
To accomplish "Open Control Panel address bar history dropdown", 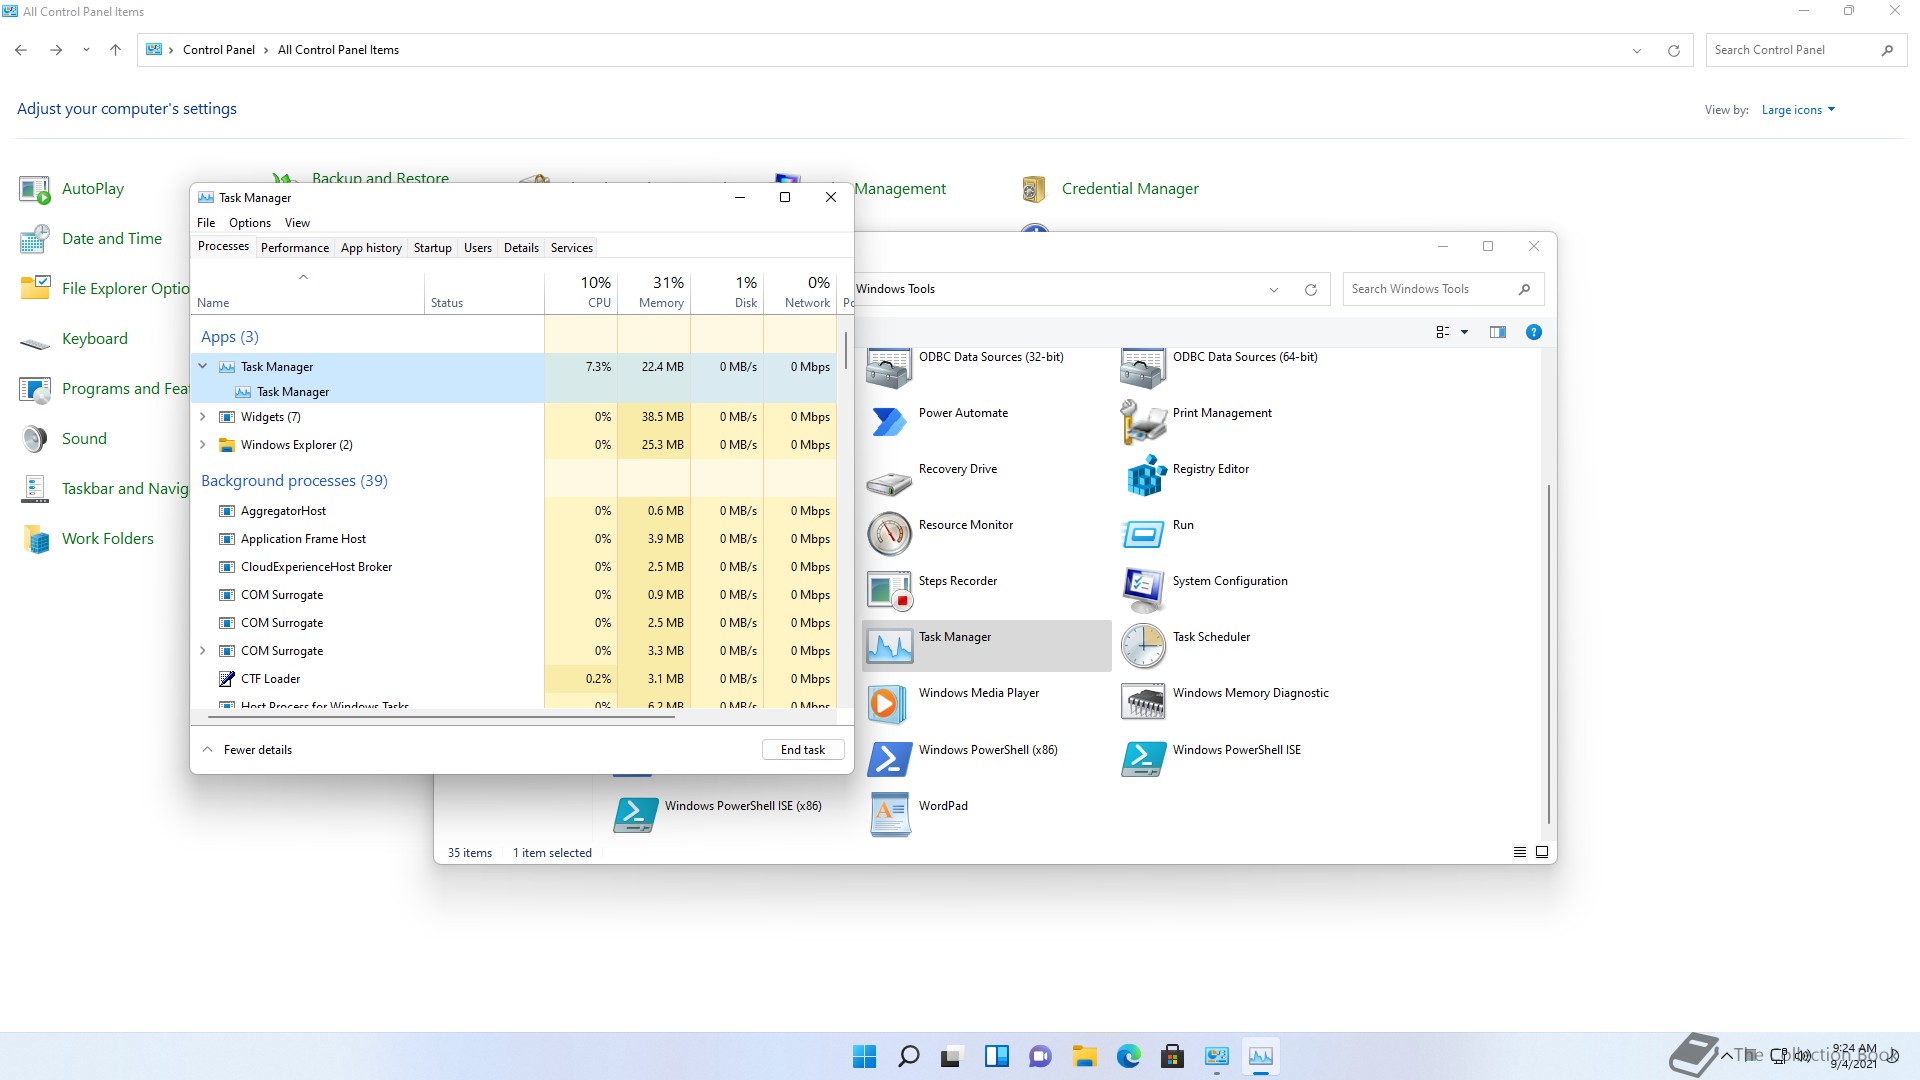I will [x=1637, y=51].
